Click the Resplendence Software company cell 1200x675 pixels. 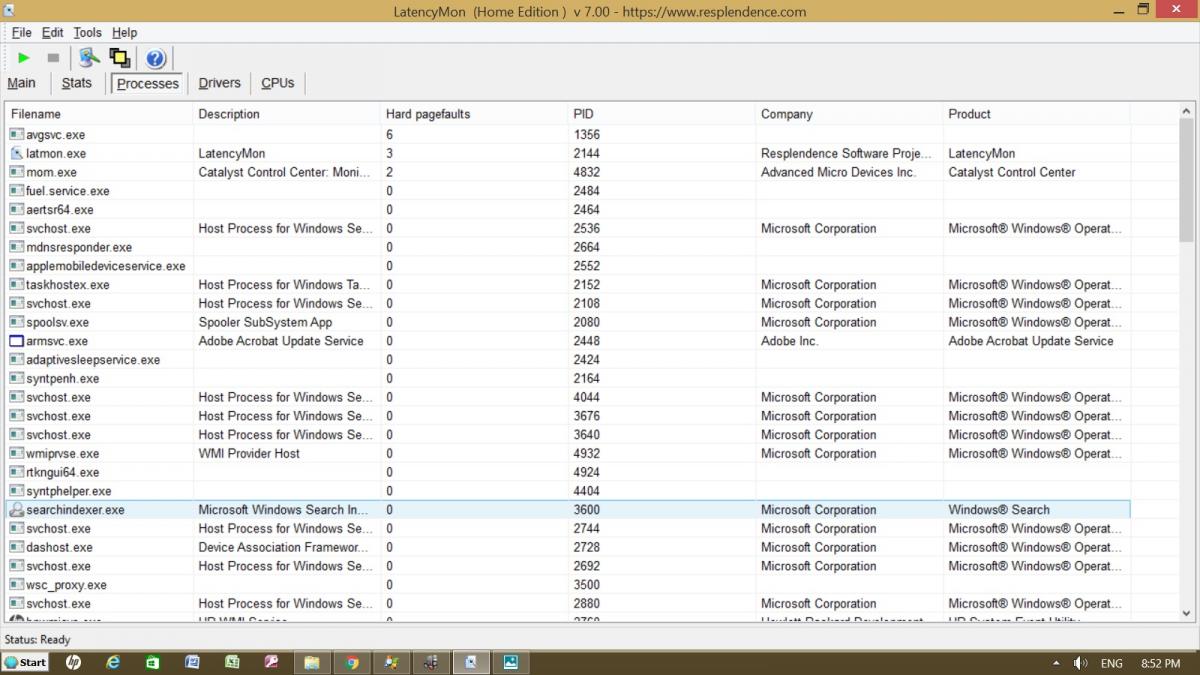coord(846,154)
